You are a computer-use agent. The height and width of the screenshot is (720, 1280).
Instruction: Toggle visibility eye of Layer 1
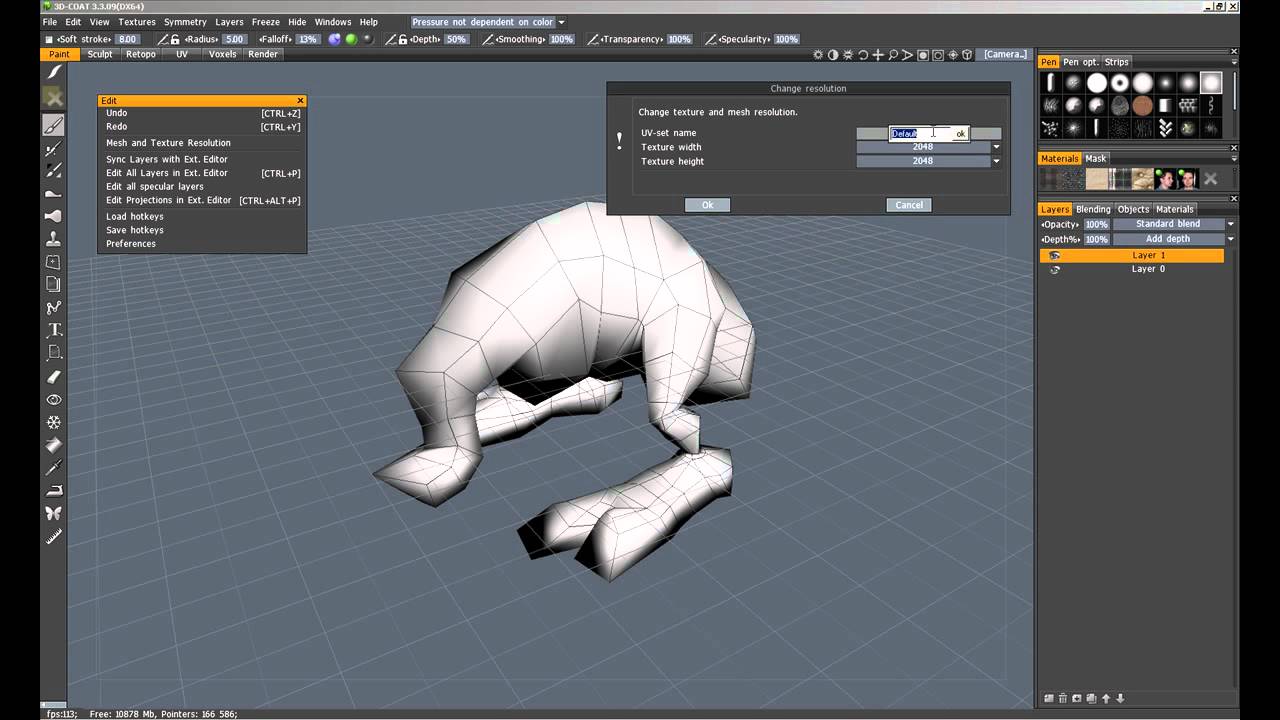point(1054,256)
